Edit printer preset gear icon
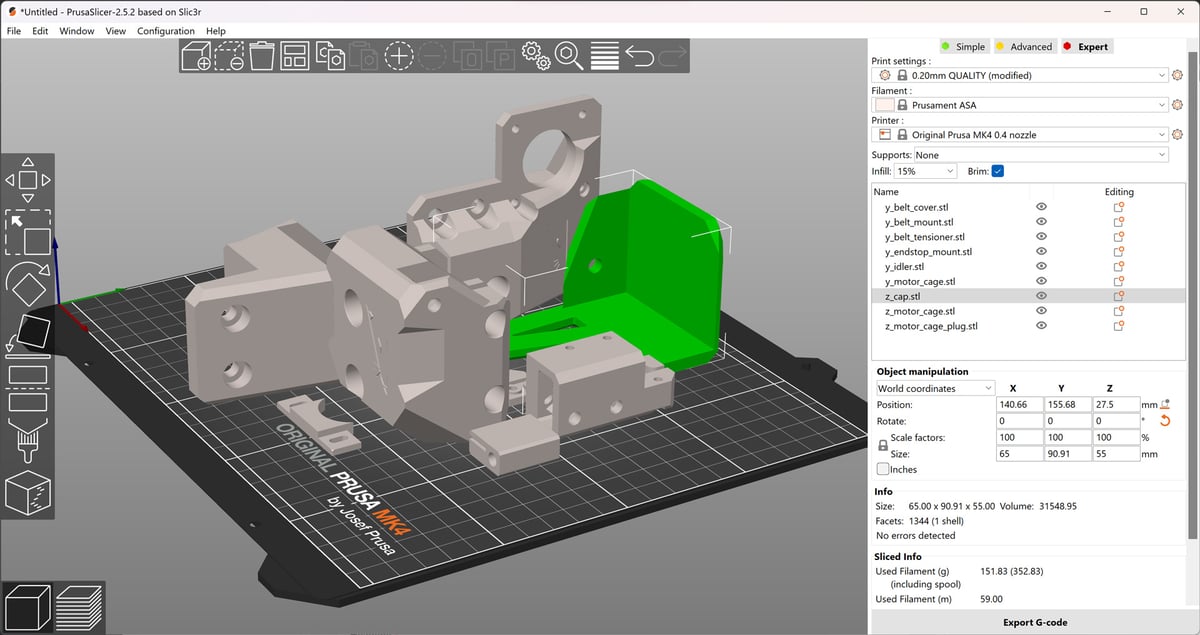Image resolution: width=1200 pixels, height=635 pixels. click(x=1177, y=135)
